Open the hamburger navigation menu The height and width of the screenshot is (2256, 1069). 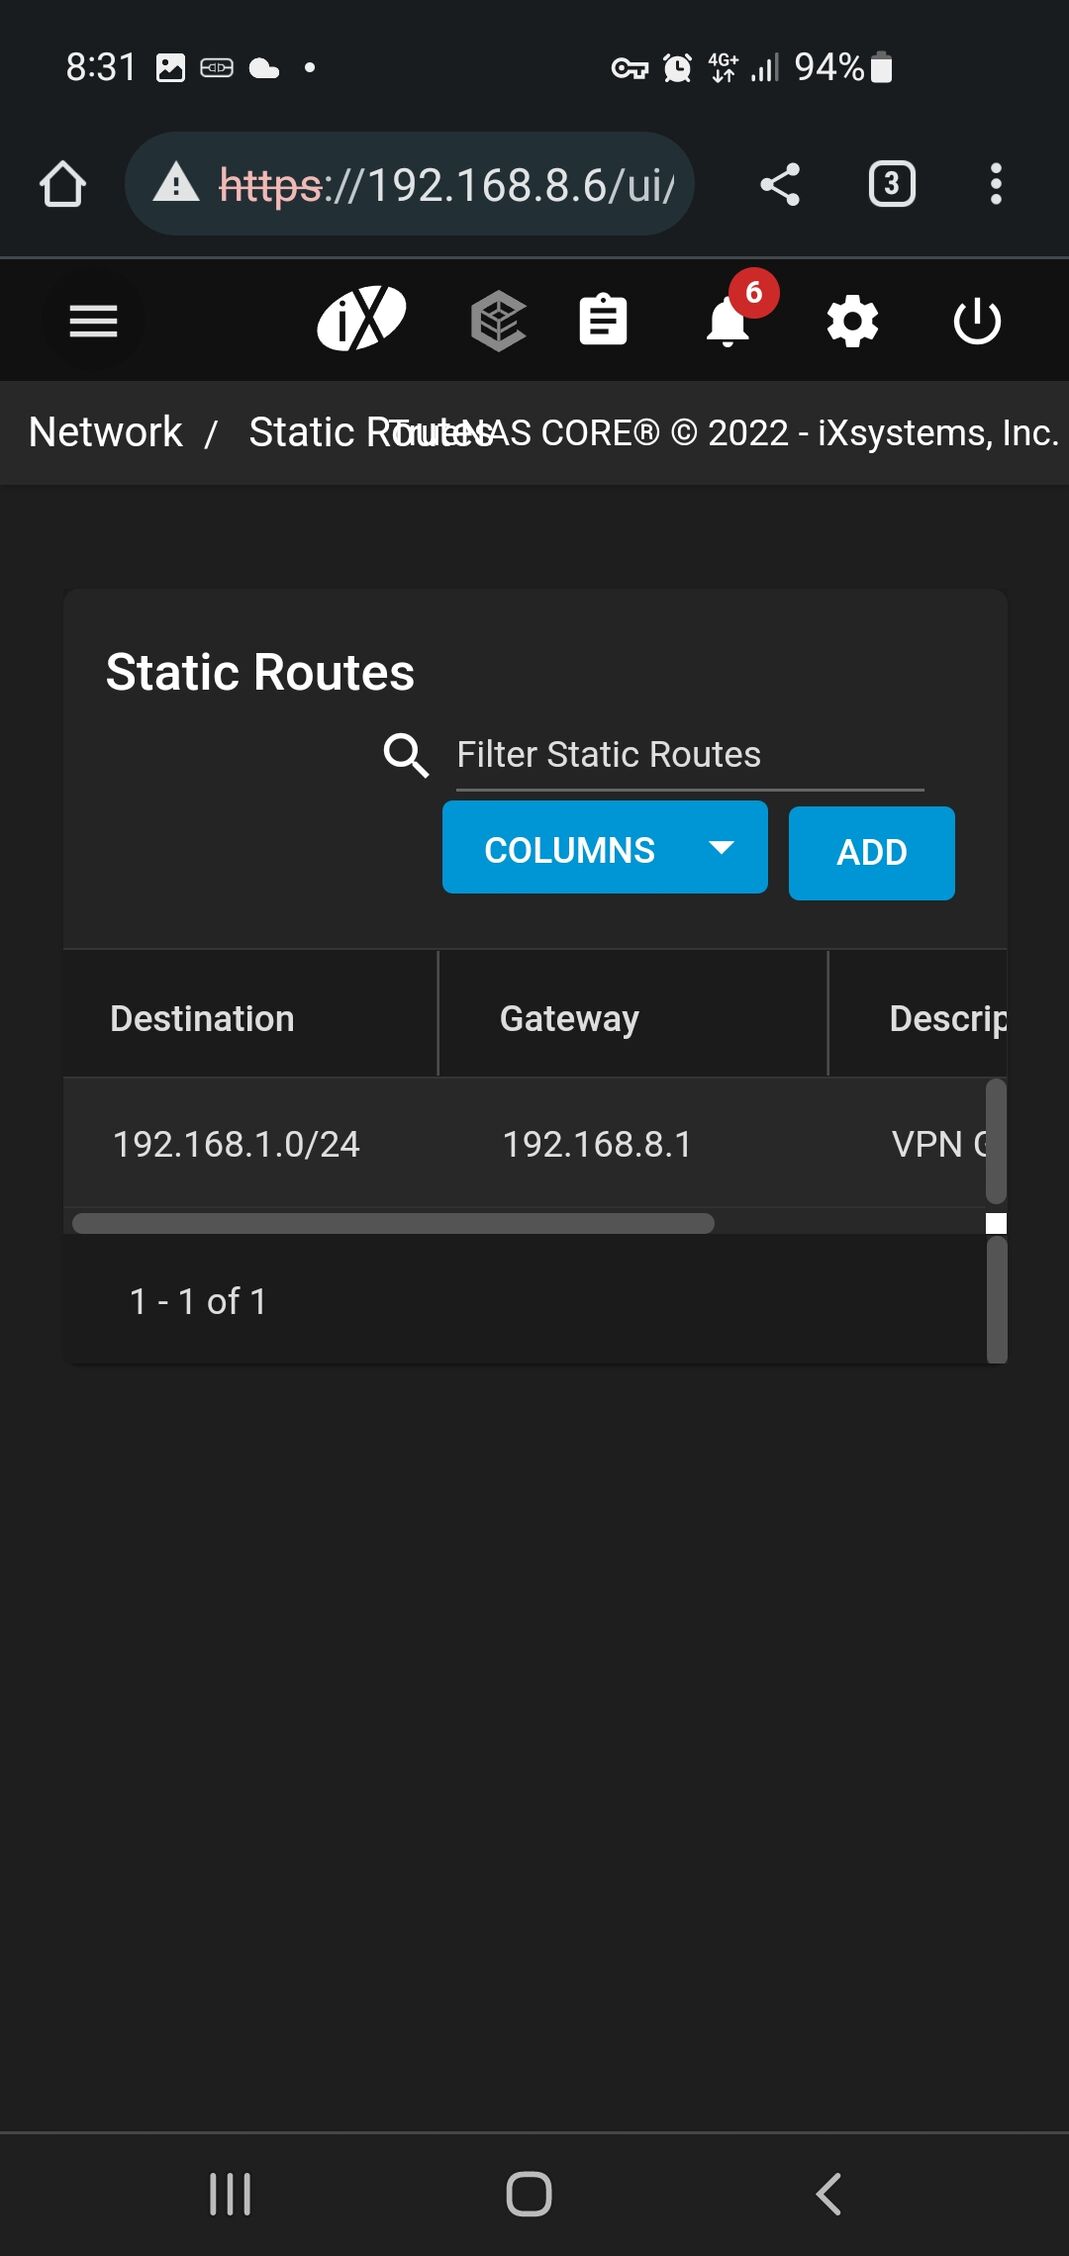click(x=93, y=321)
